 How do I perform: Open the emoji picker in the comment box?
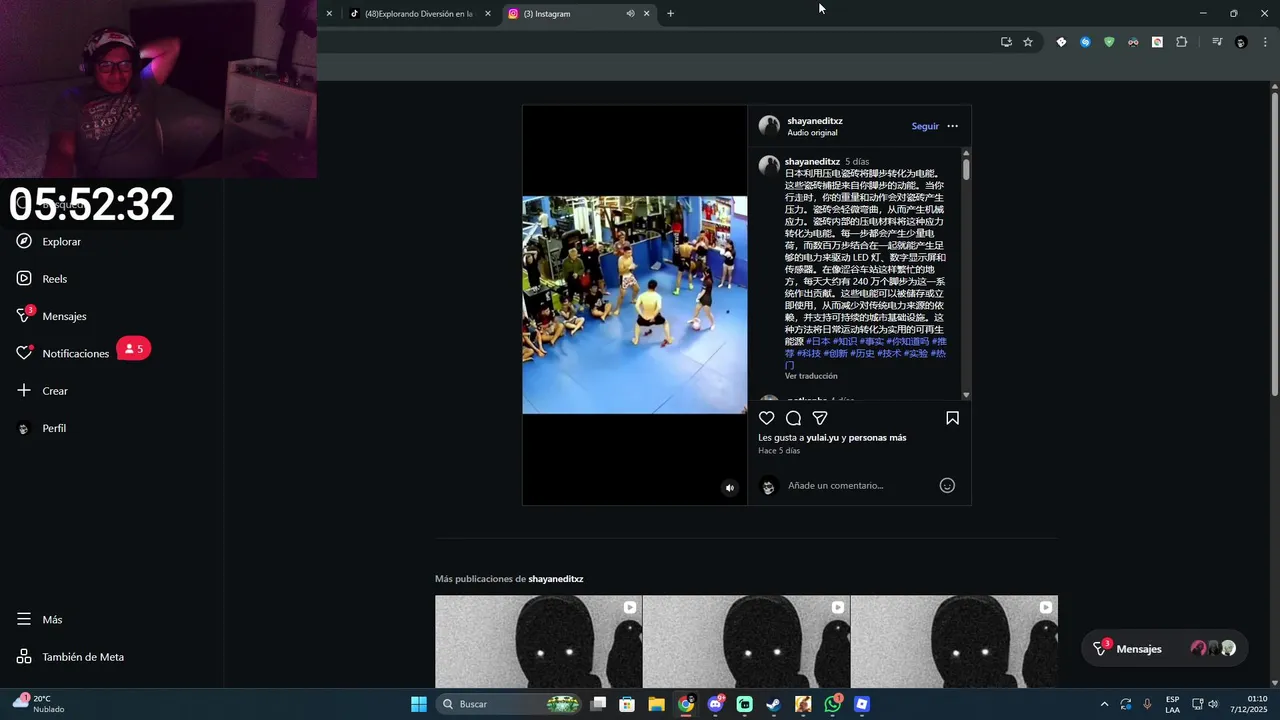[x=947, y=485]
